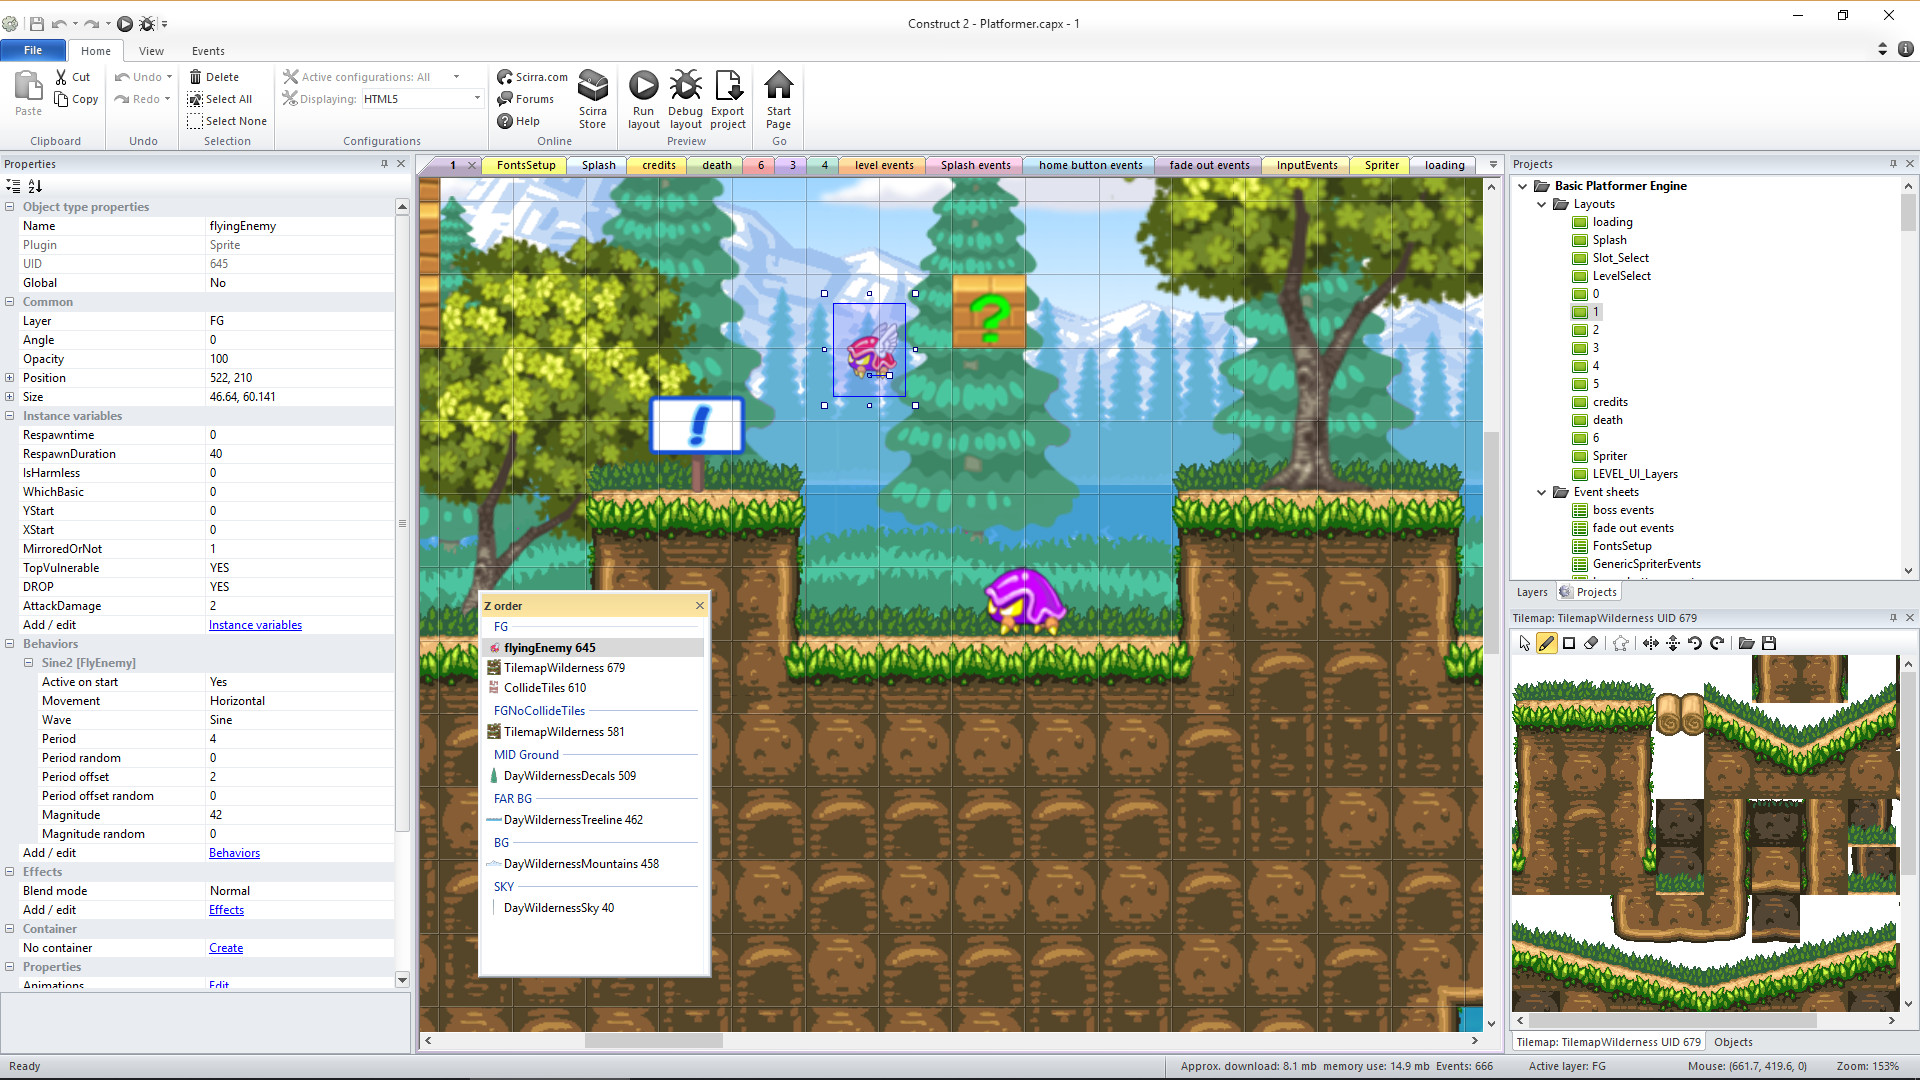Viewport: 1920px width, 1080px height.
Task: Rotate the tile clockwise in the Tilemap toolbar
Action: (x=1718, y=643)
